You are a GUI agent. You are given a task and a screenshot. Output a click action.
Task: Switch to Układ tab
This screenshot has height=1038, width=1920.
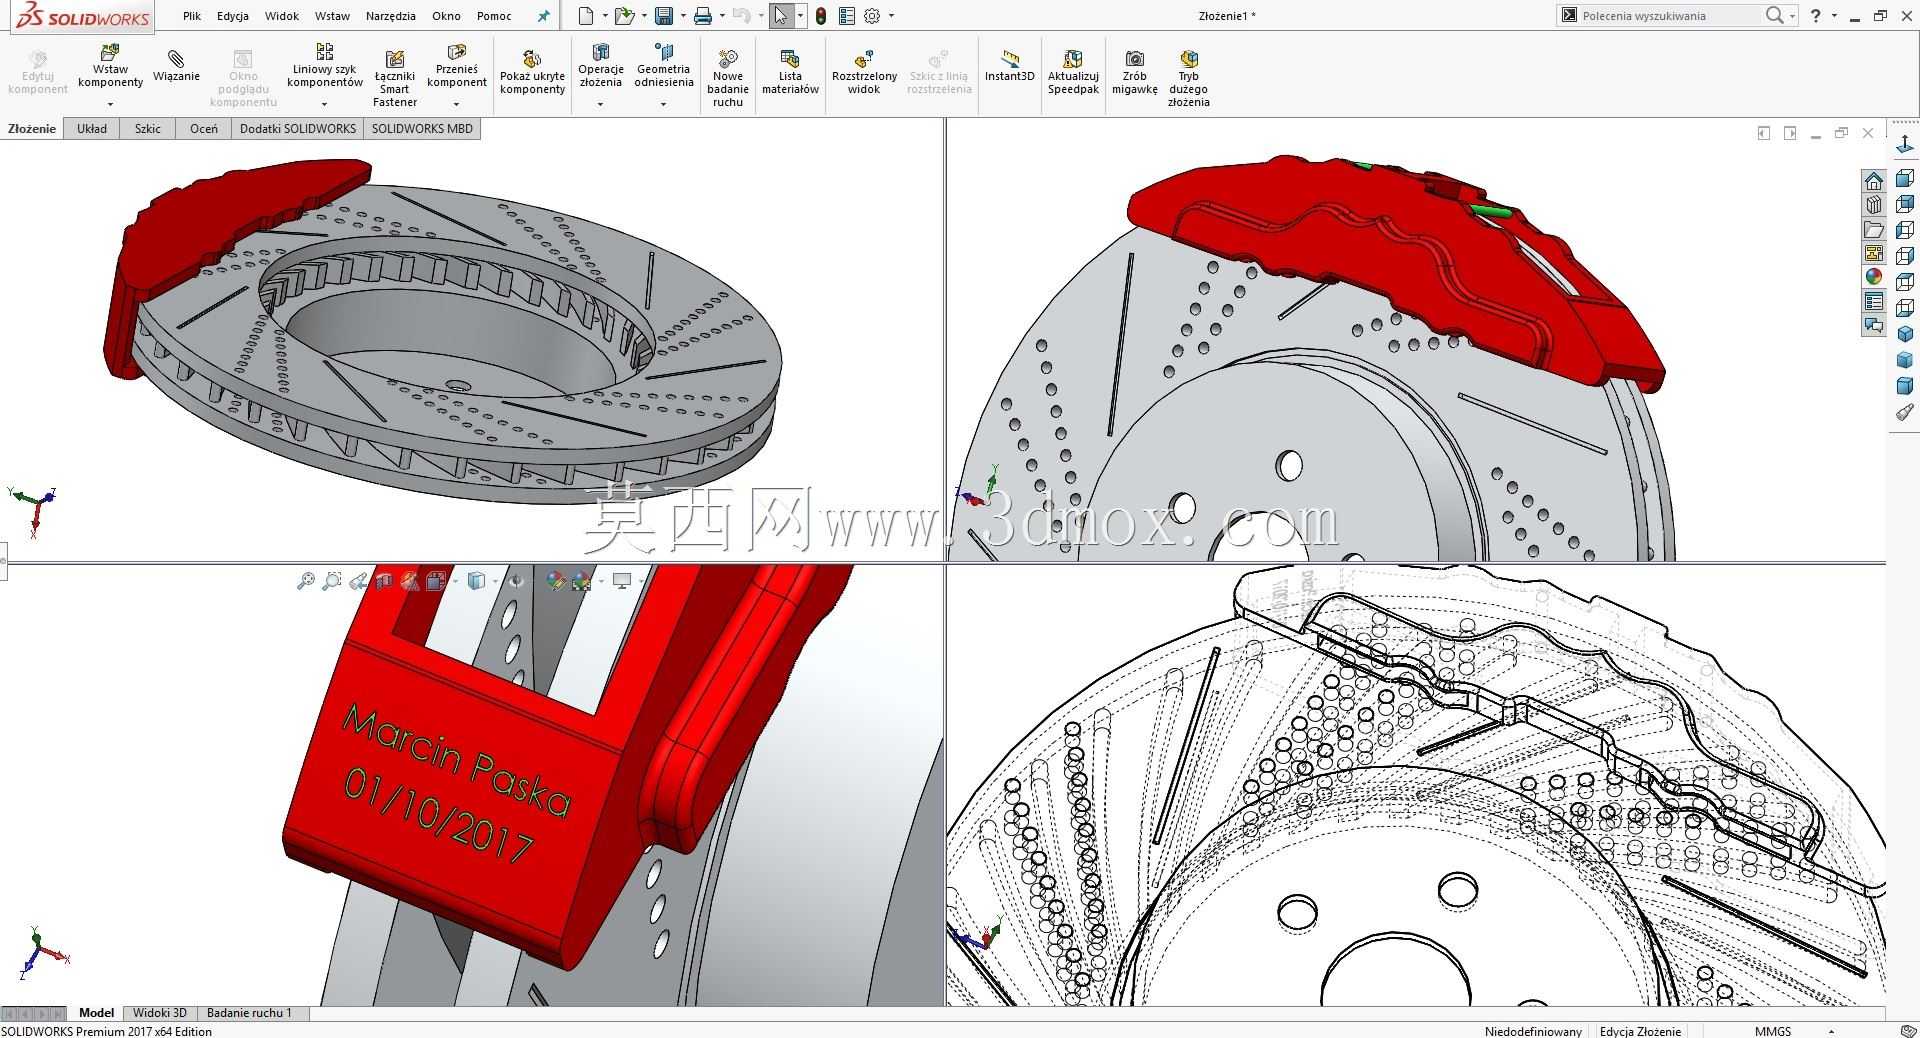(92, 129)
